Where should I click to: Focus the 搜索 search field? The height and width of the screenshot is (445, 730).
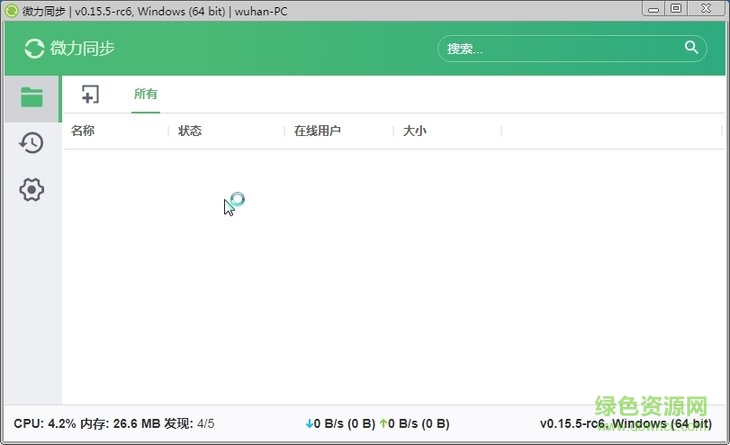tap(572, 48)
